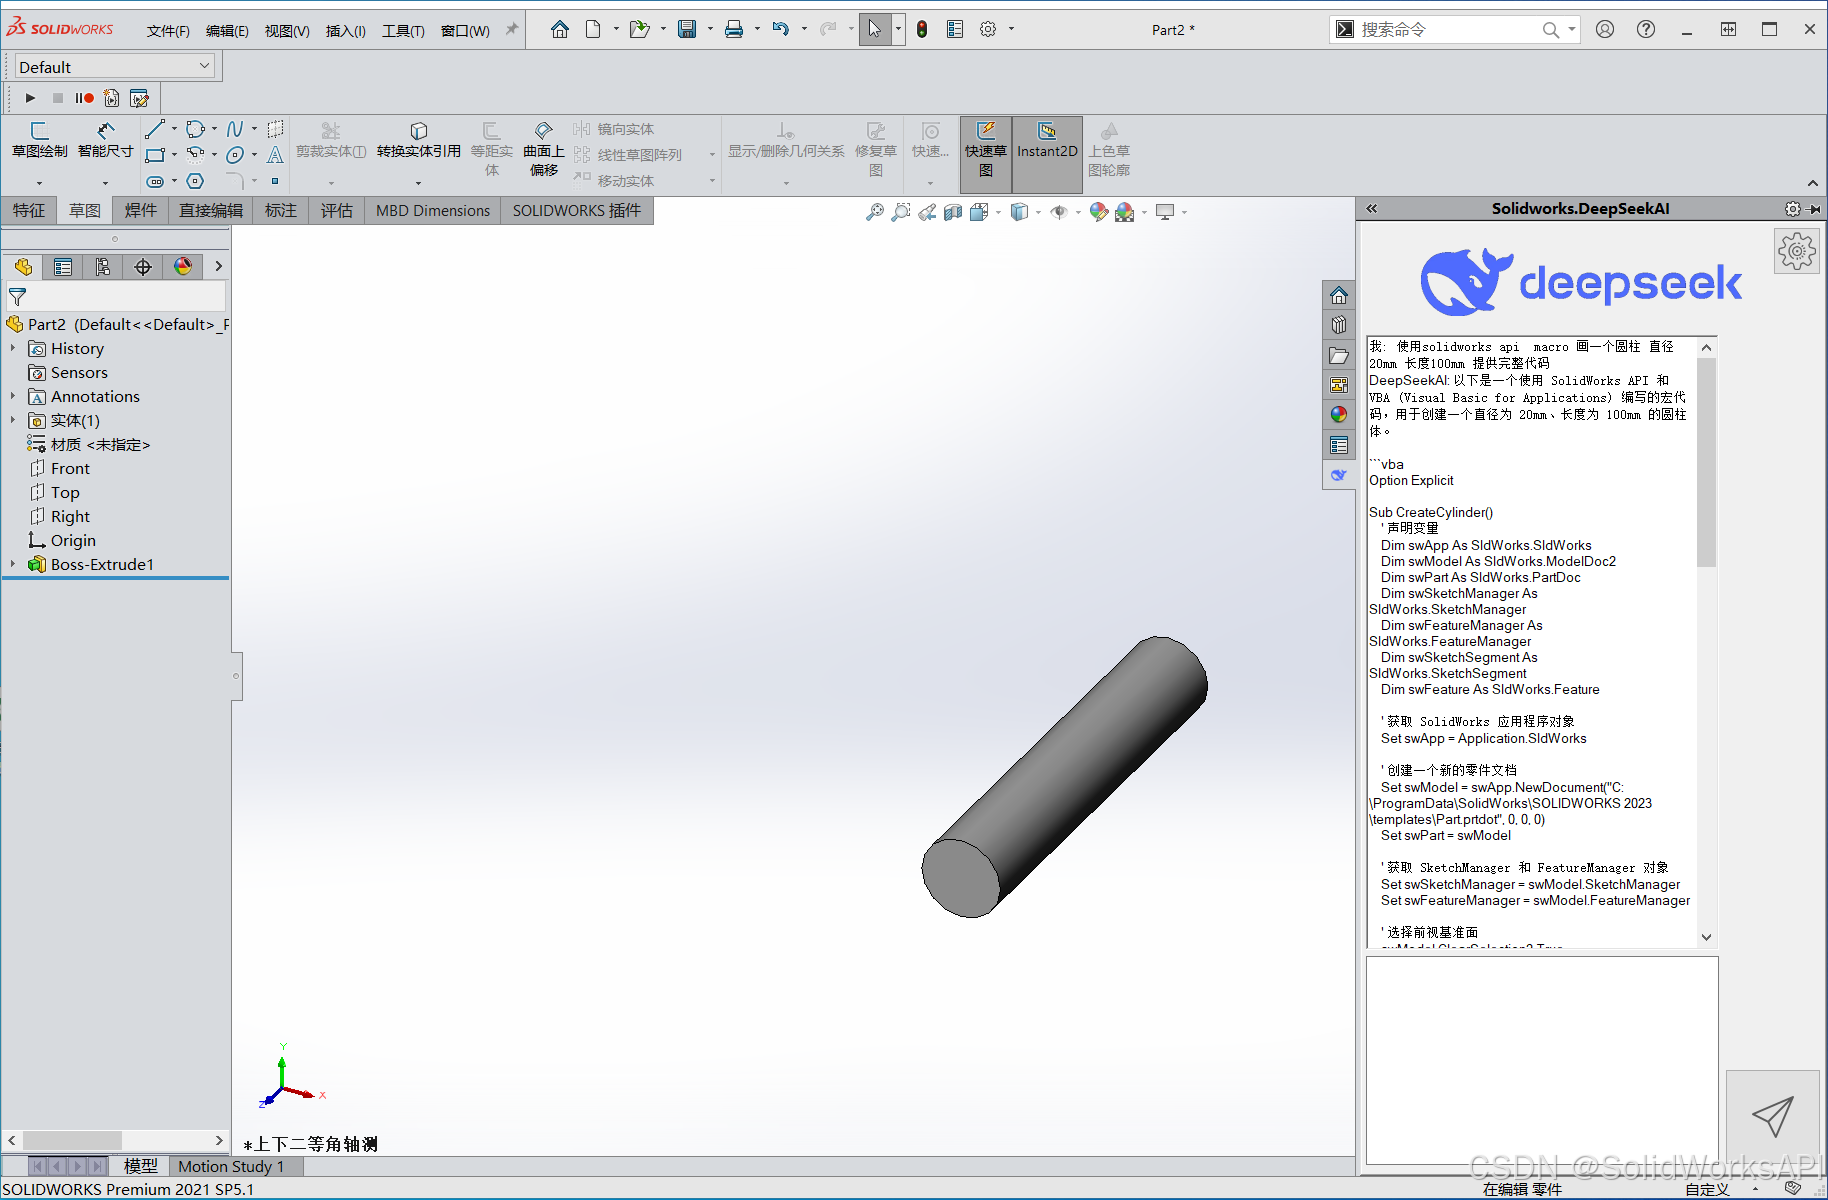Open DisplayManager color ball tab icon
The height and width of the screenshot is (1200, 1828).
tap(183, 267)
